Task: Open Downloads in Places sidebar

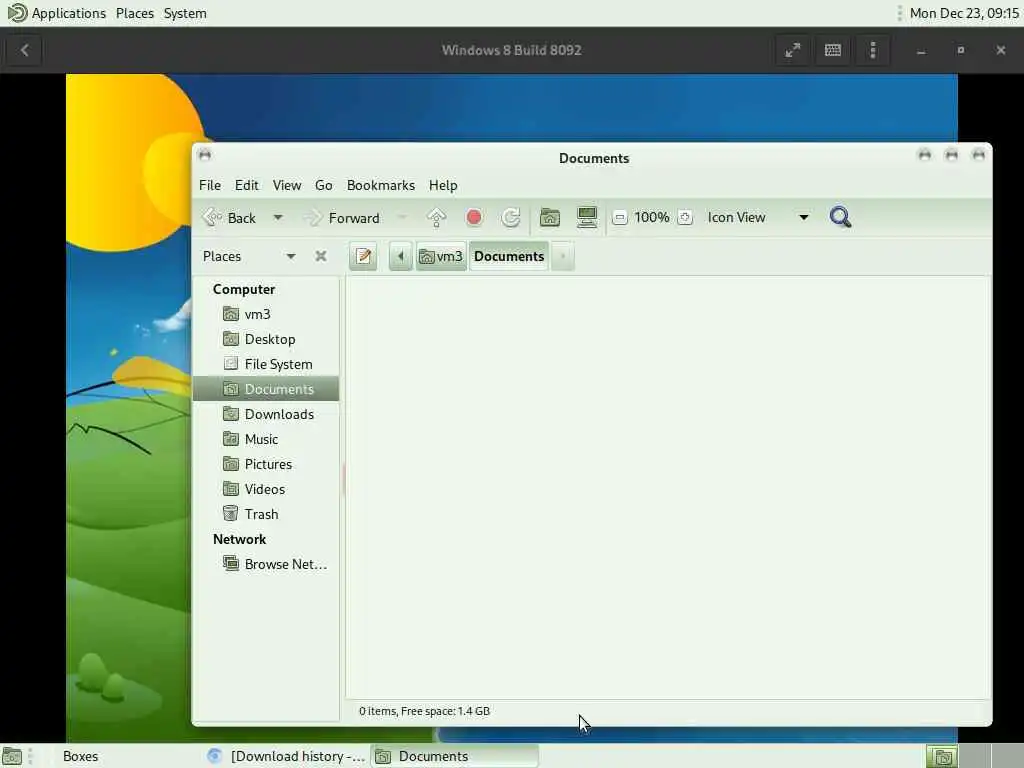Action: click(x=266, y=414)
